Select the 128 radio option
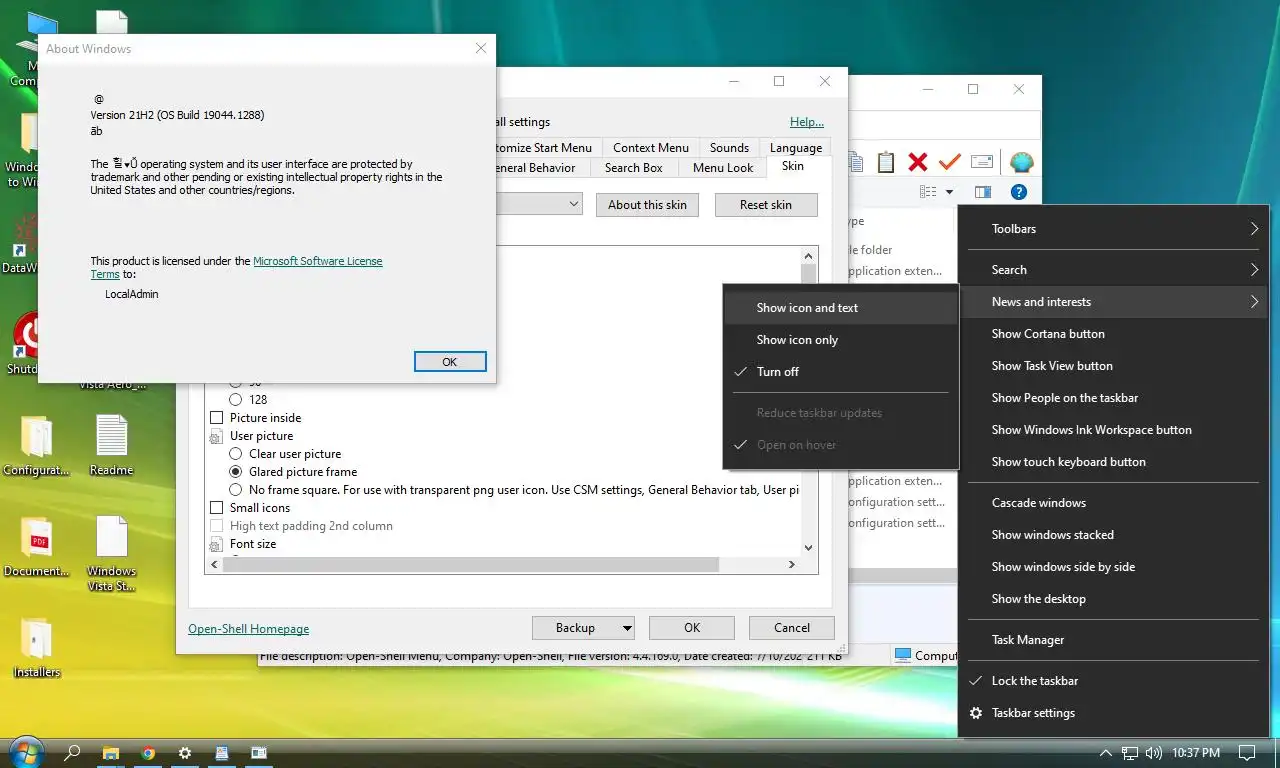The width and height of the screenshot is (1280, 768). (236, 400)
